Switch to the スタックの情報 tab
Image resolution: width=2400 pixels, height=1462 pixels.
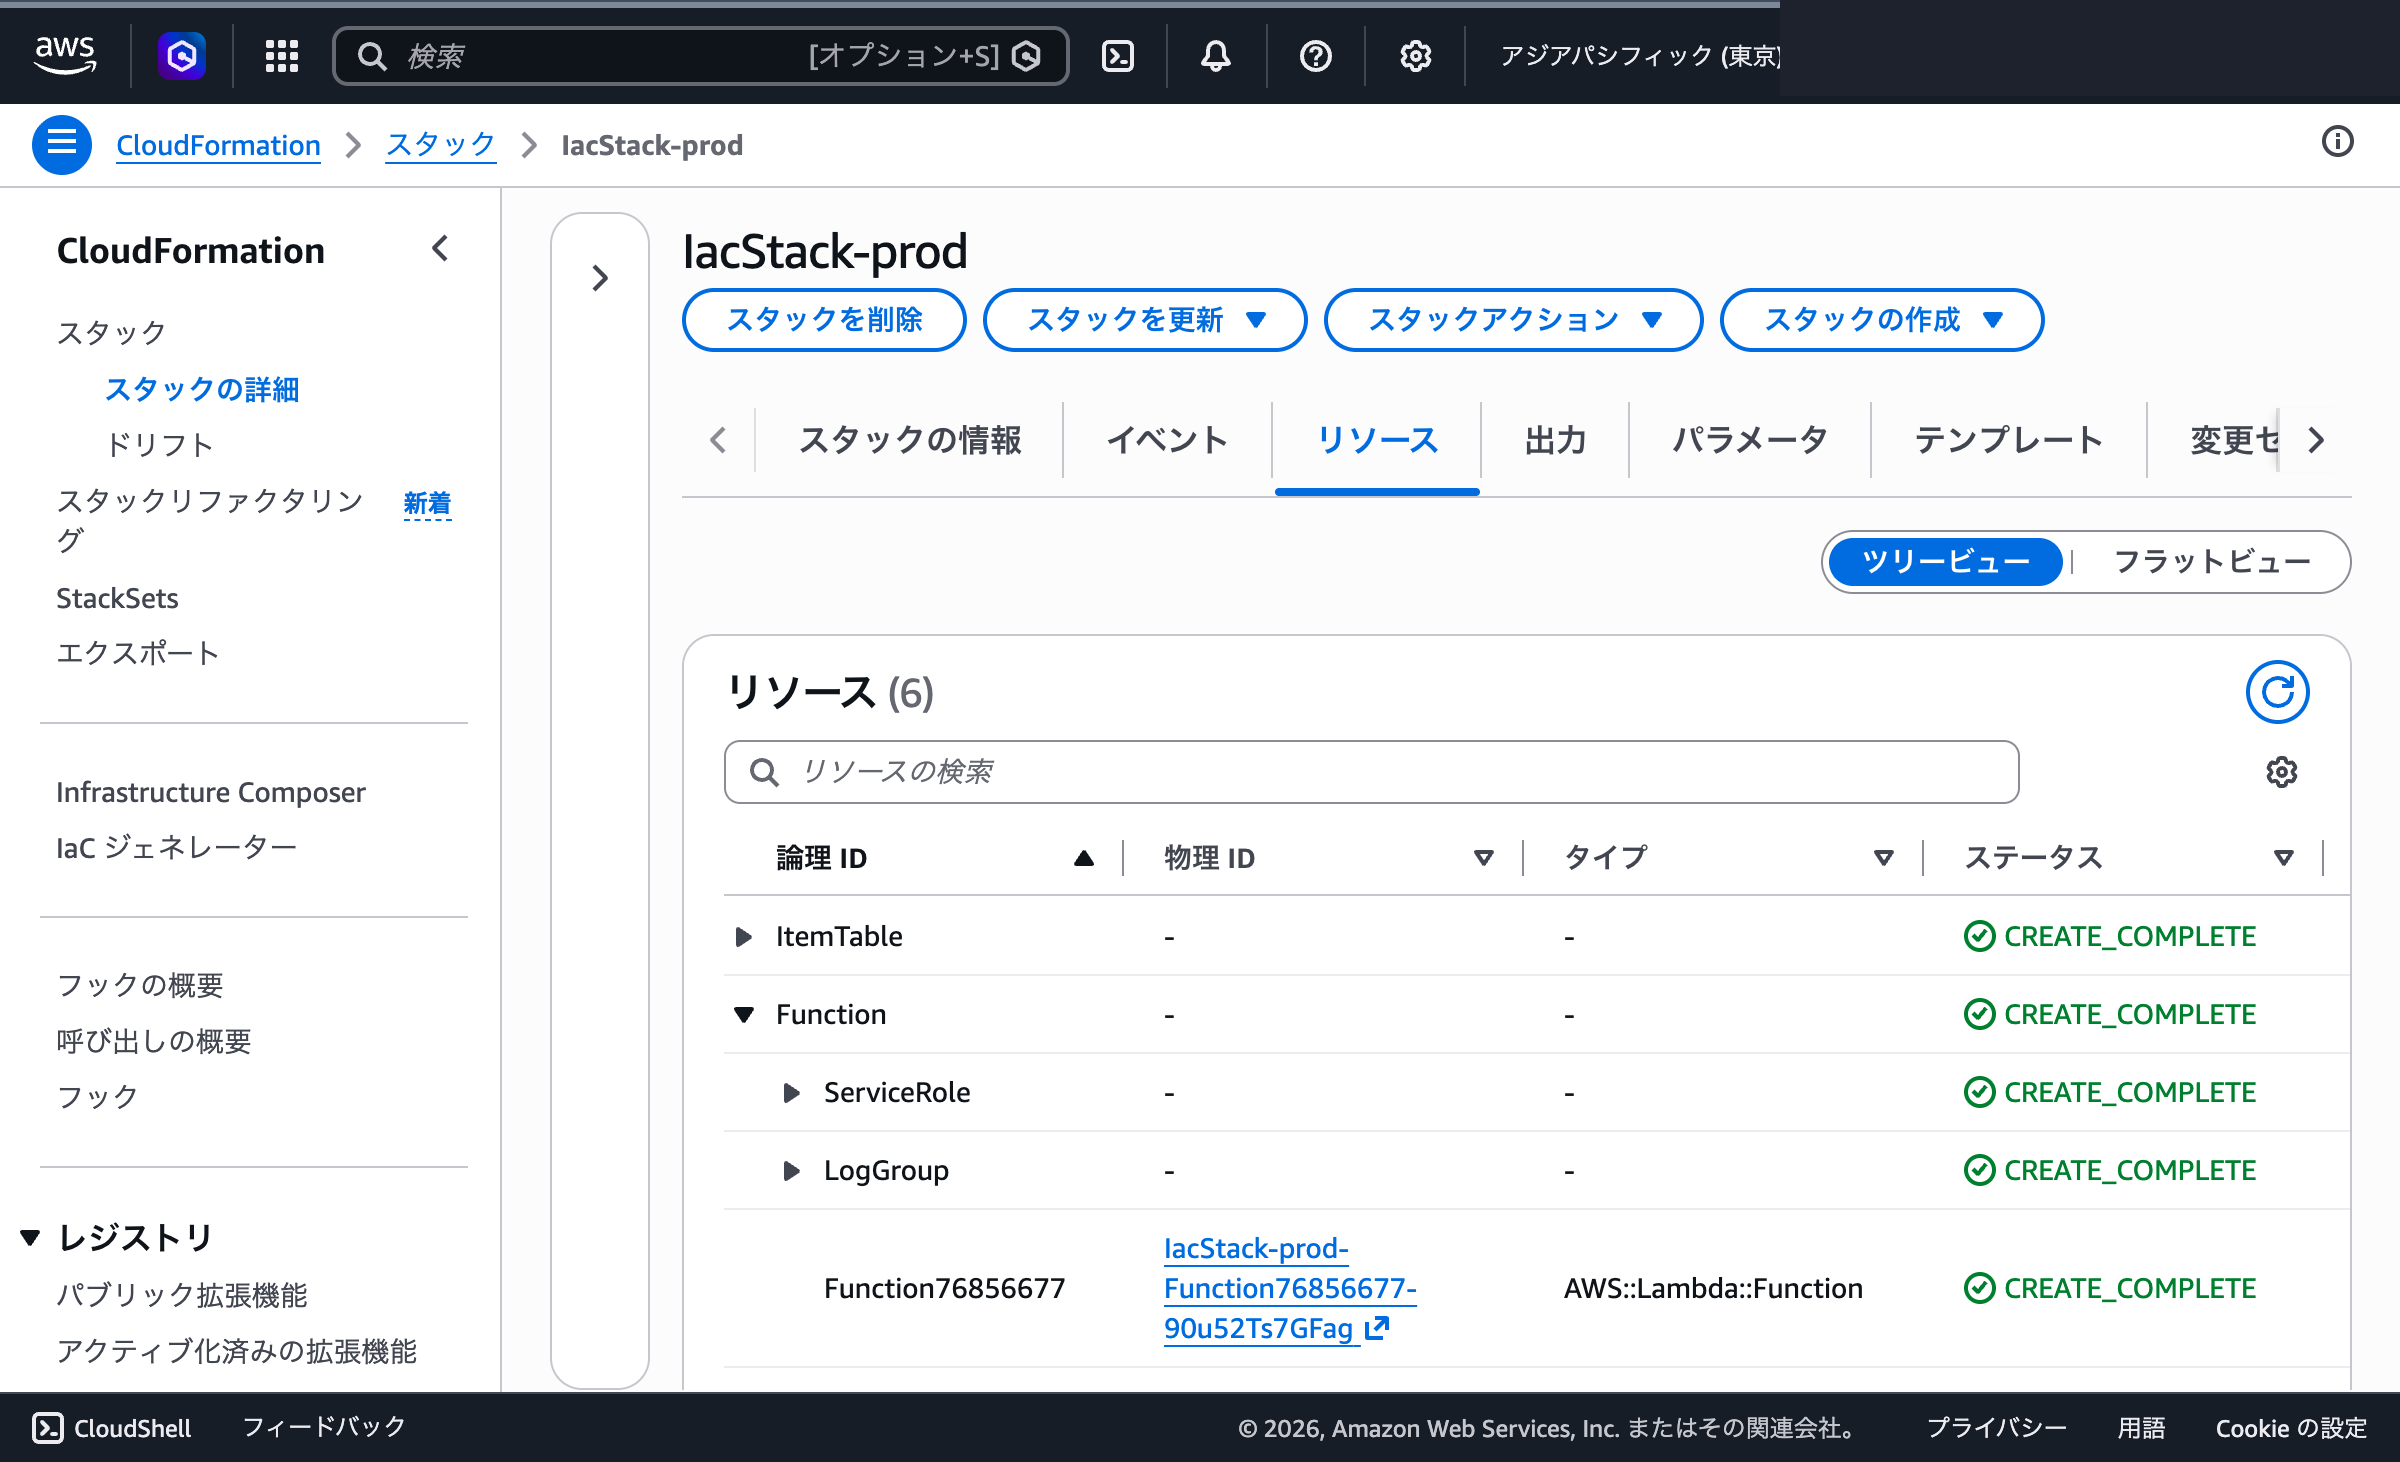(909, 440)
